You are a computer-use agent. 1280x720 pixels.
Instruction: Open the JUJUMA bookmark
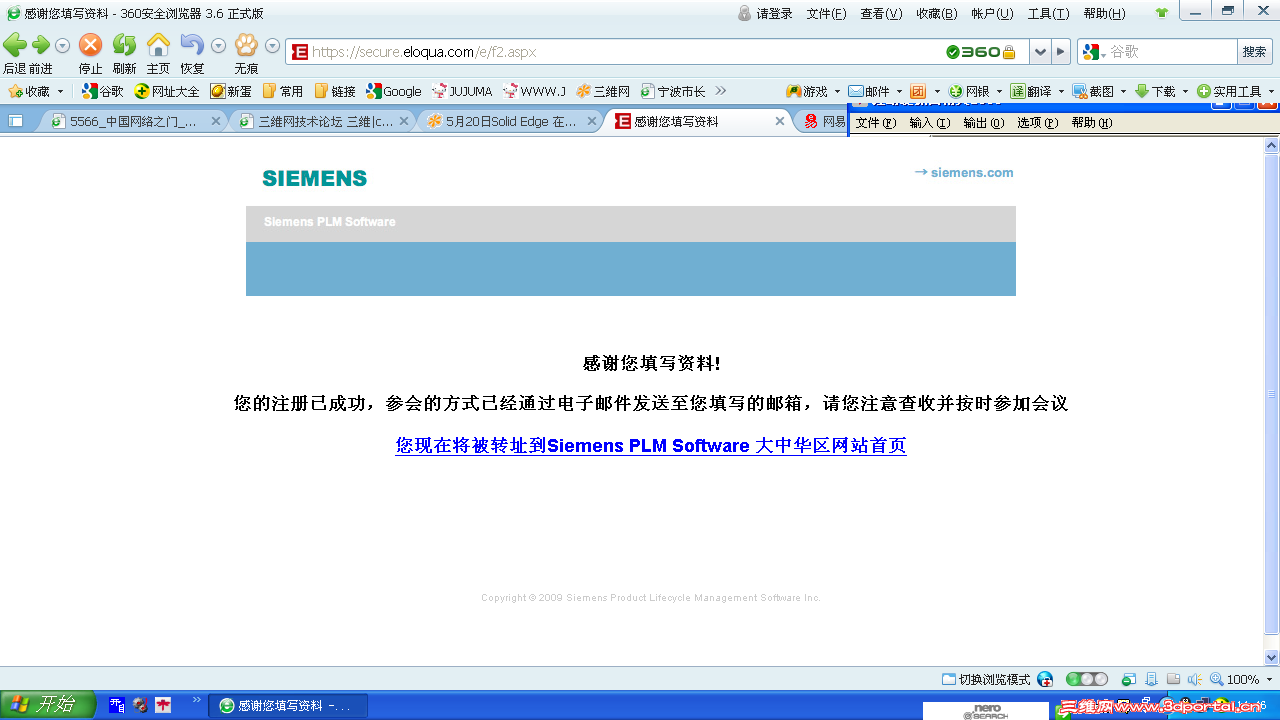coord(462,91)
